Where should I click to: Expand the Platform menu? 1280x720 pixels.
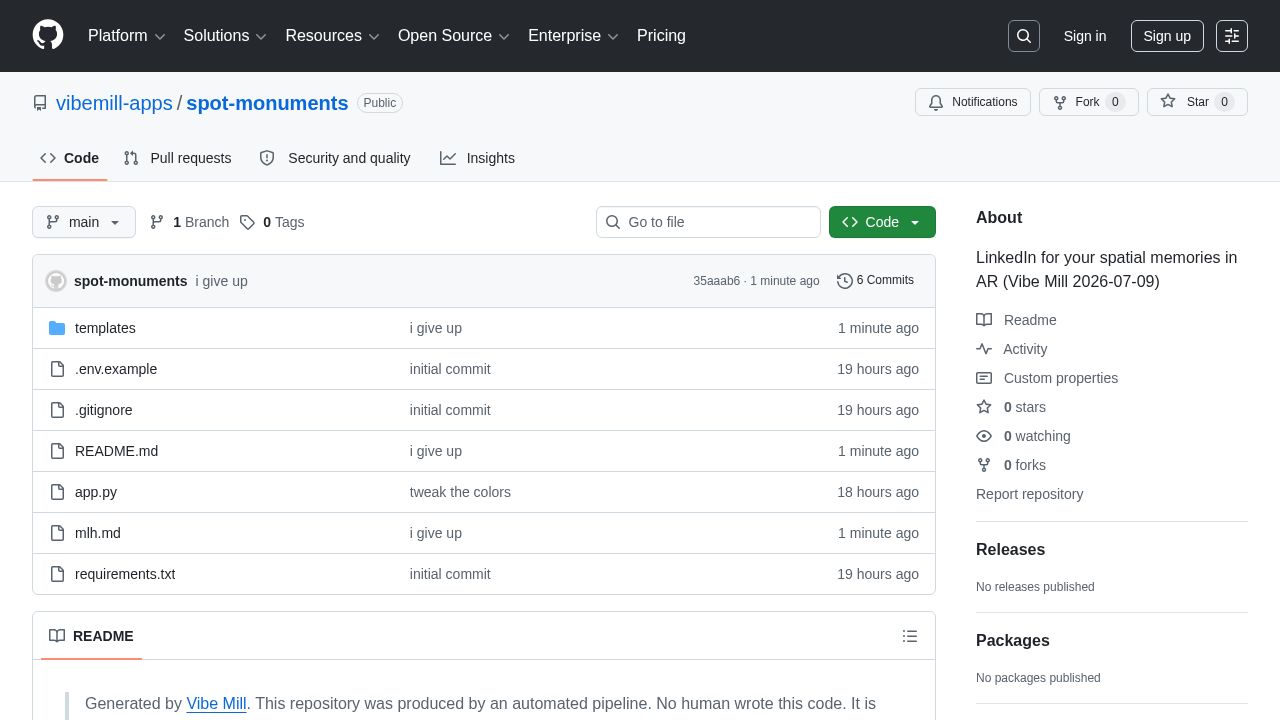127,36
